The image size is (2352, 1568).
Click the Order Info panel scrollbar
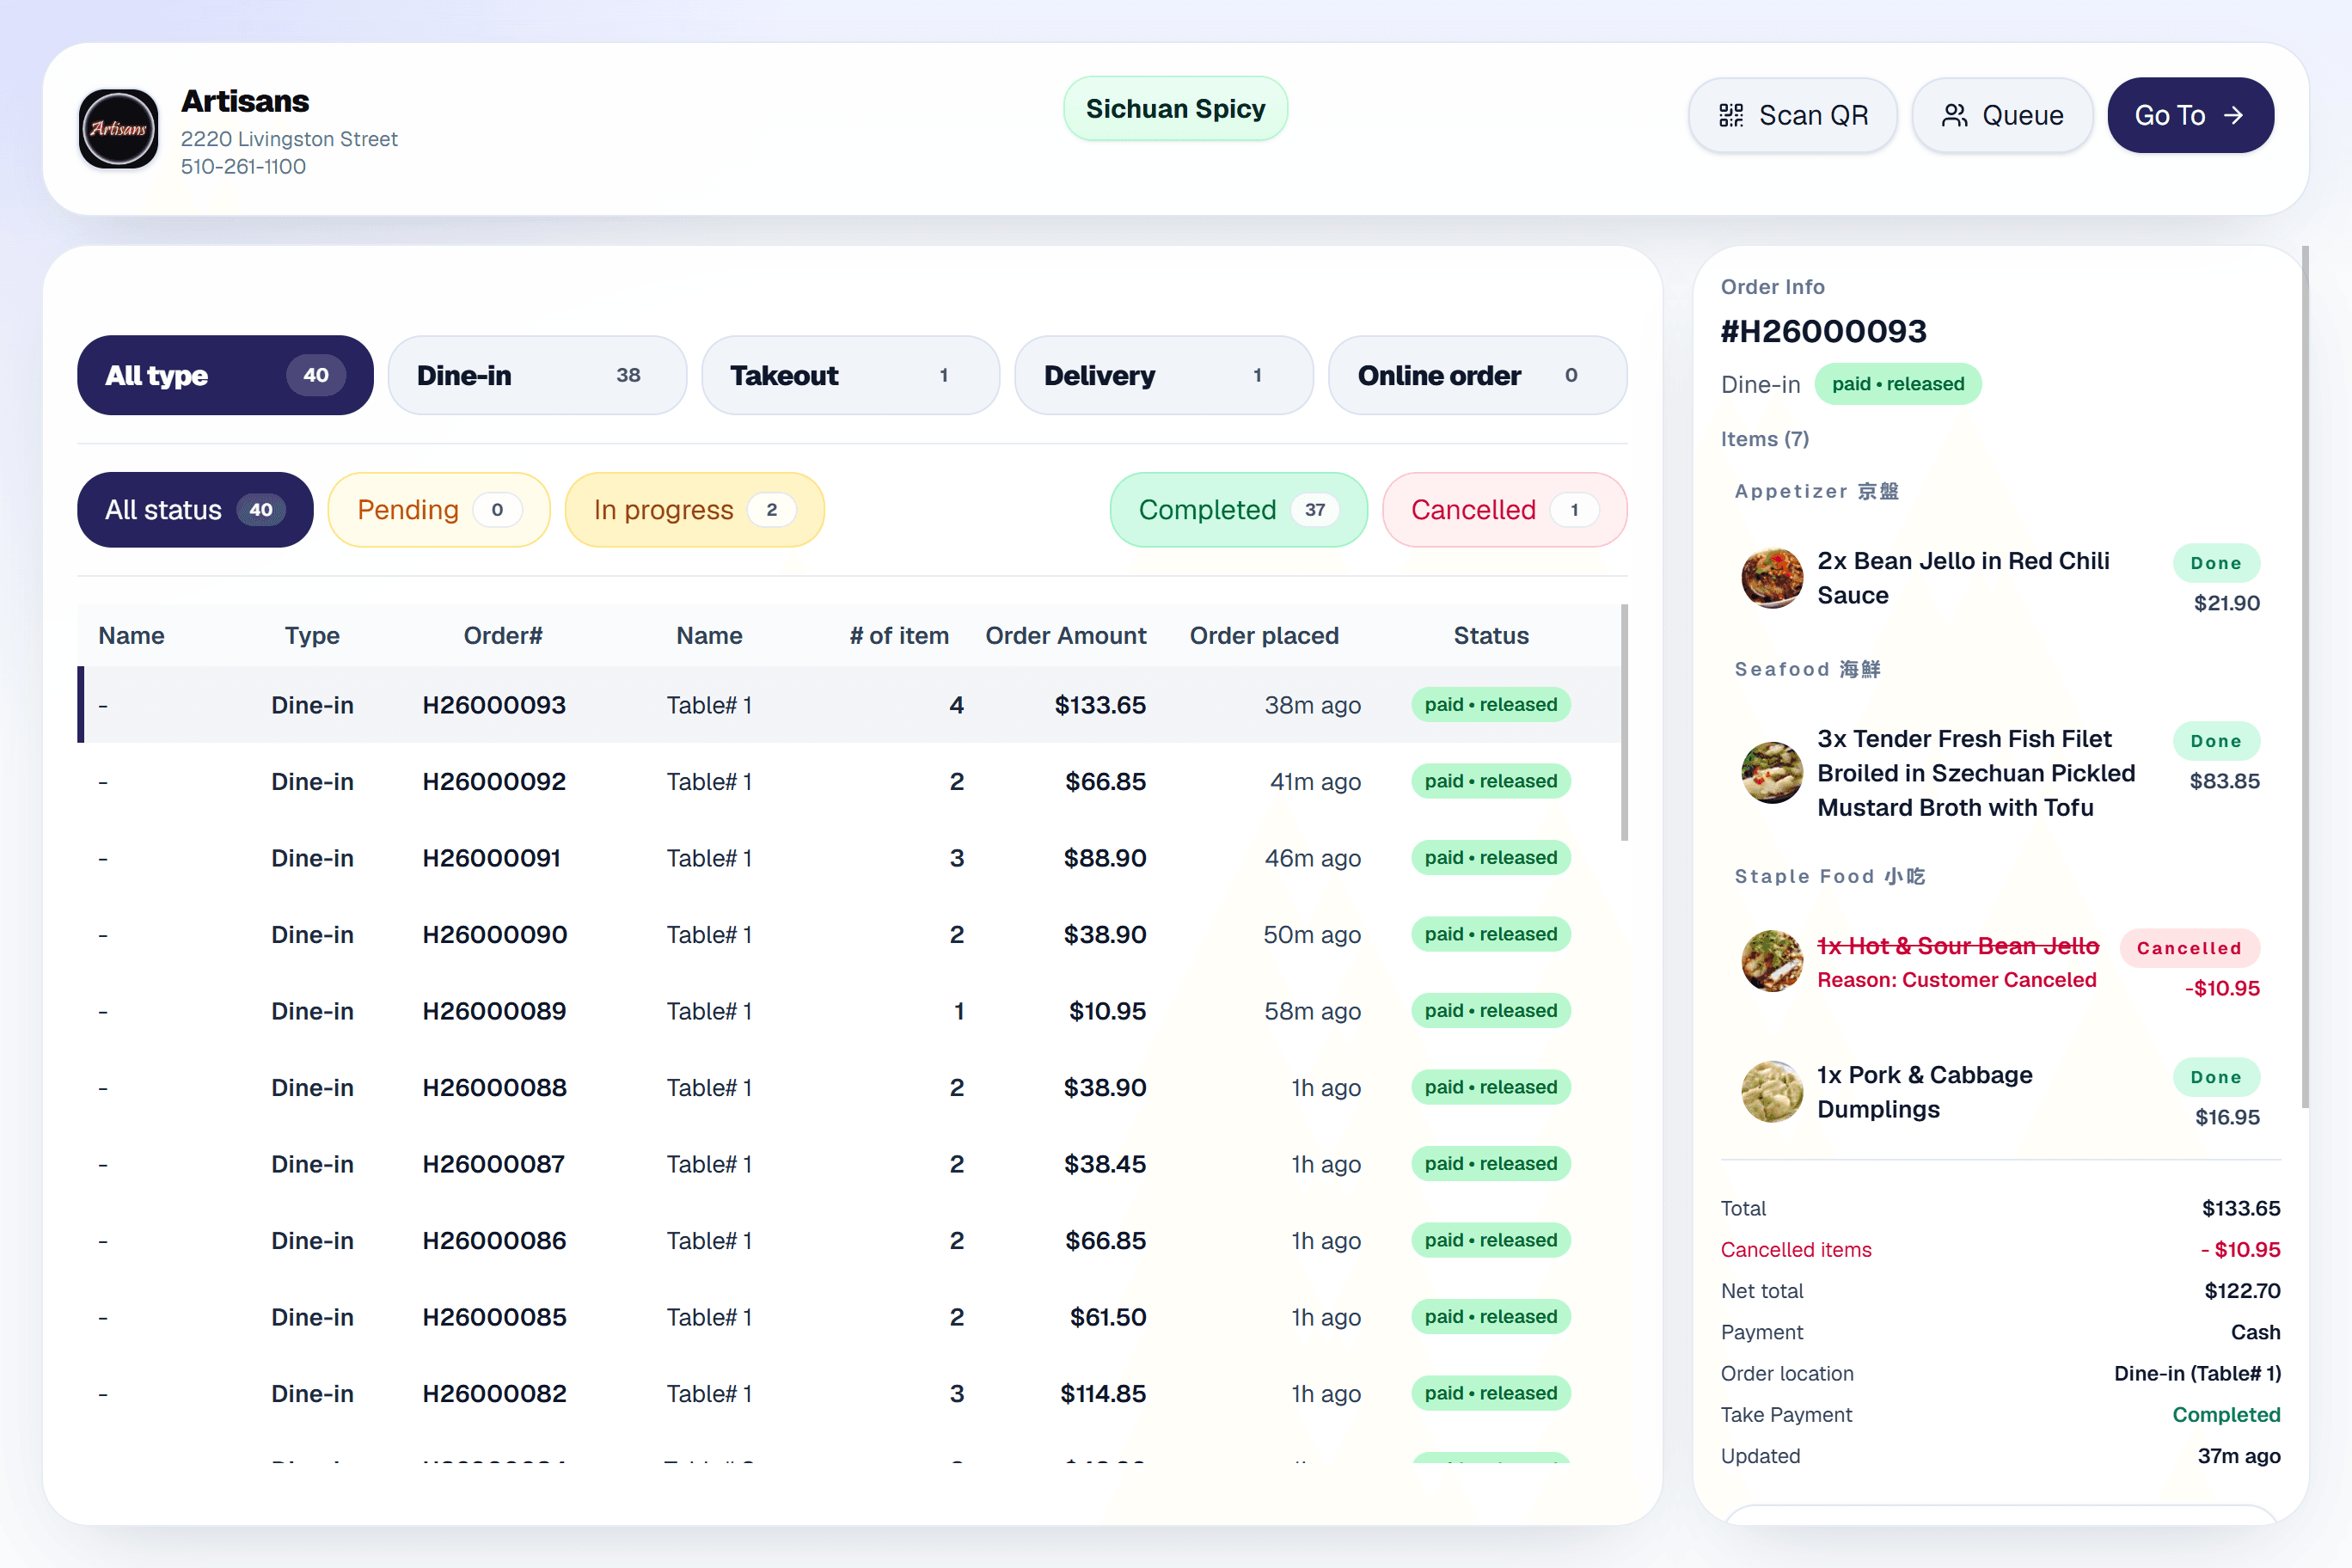(2305, 677)
